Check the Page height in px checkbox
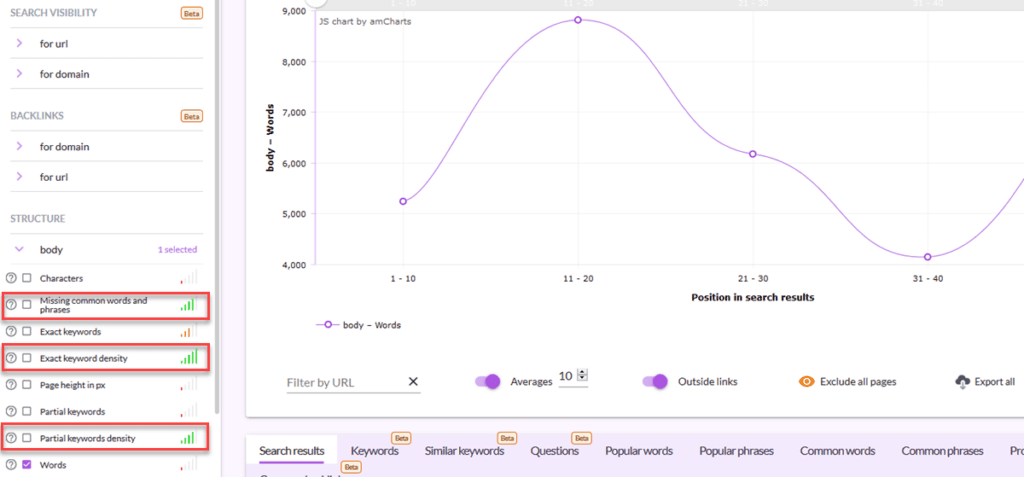The height and width of the screenshot is (477, 1024). point(27,386)
